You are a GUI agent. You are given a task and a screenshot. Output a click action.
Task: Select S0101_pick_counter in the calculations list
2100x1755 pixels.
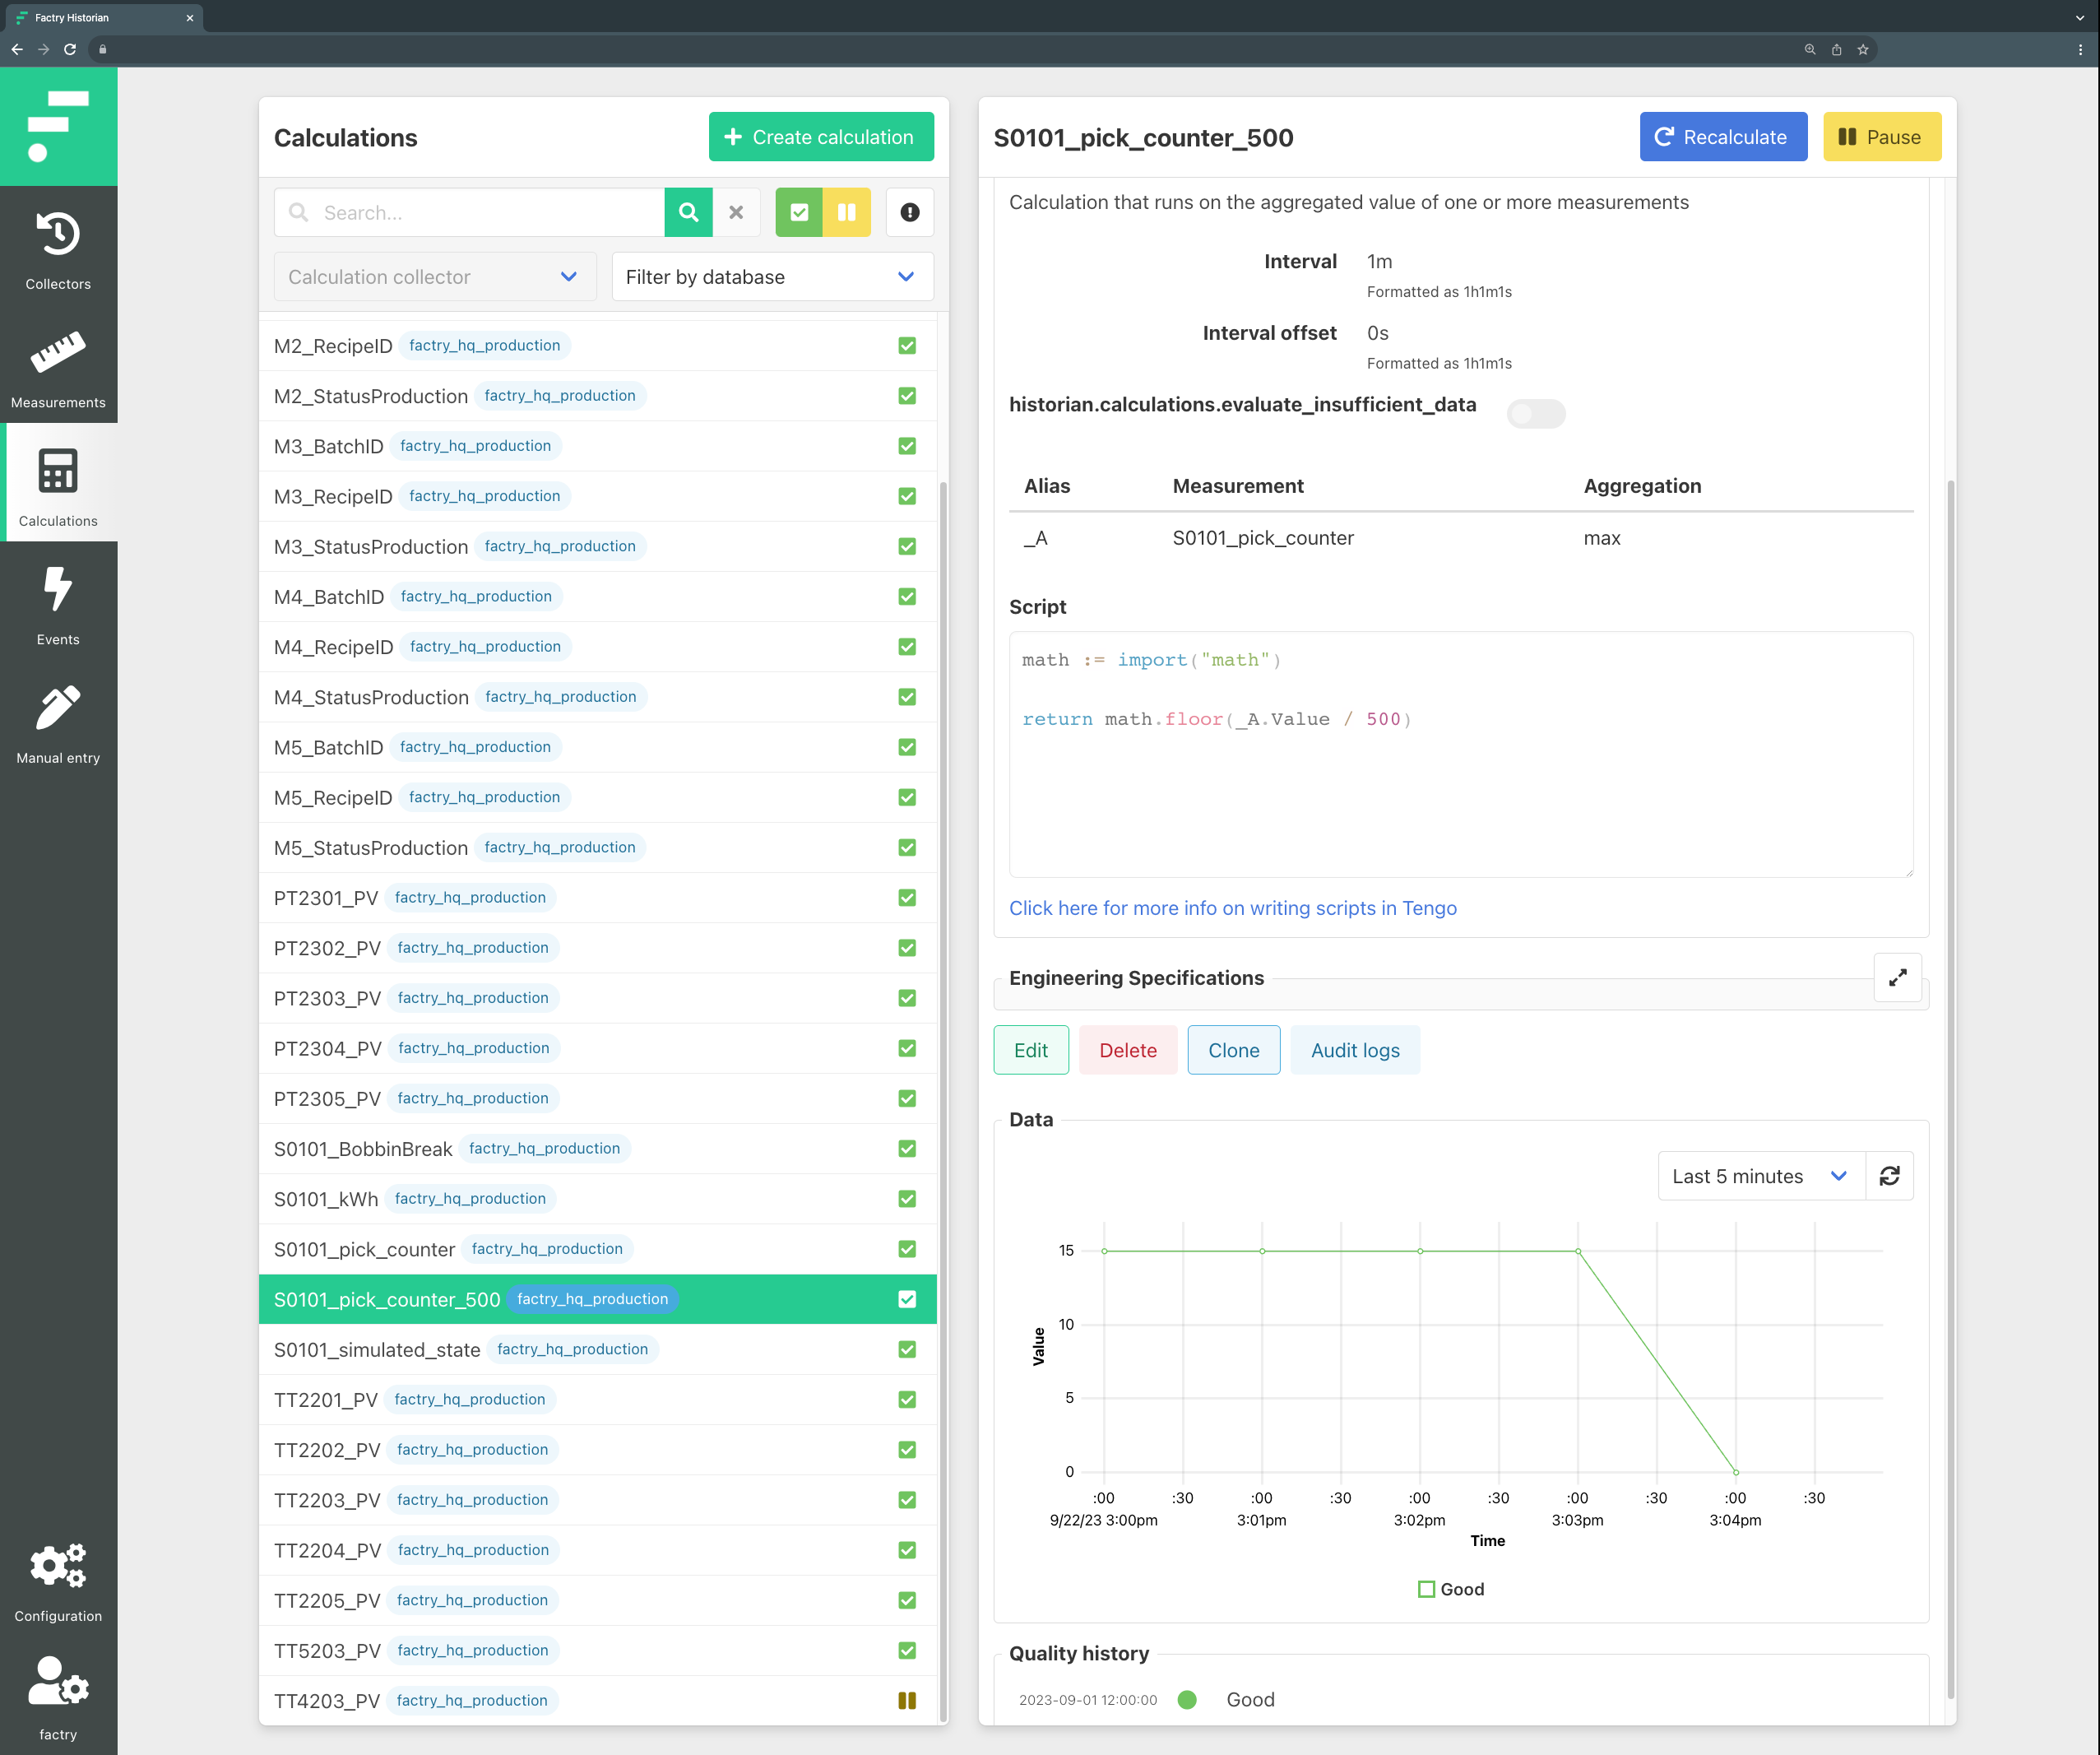click(365, 1249)
